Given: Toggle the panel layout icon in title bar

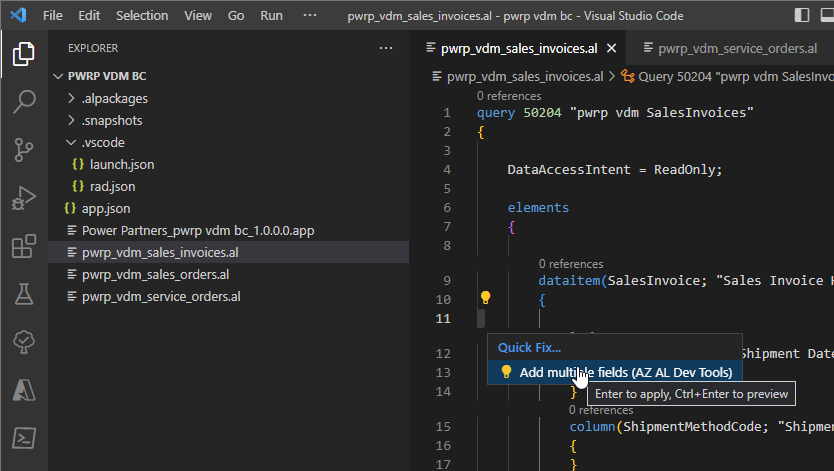Looking at the screenshot, I should pyautogui.click(x=828, y=15).
